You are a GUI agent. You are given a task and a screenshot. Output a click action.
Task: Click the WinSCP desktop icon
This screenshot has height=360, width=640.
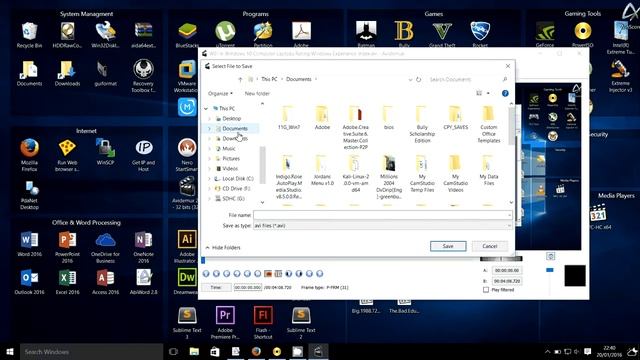pos(105,152)
